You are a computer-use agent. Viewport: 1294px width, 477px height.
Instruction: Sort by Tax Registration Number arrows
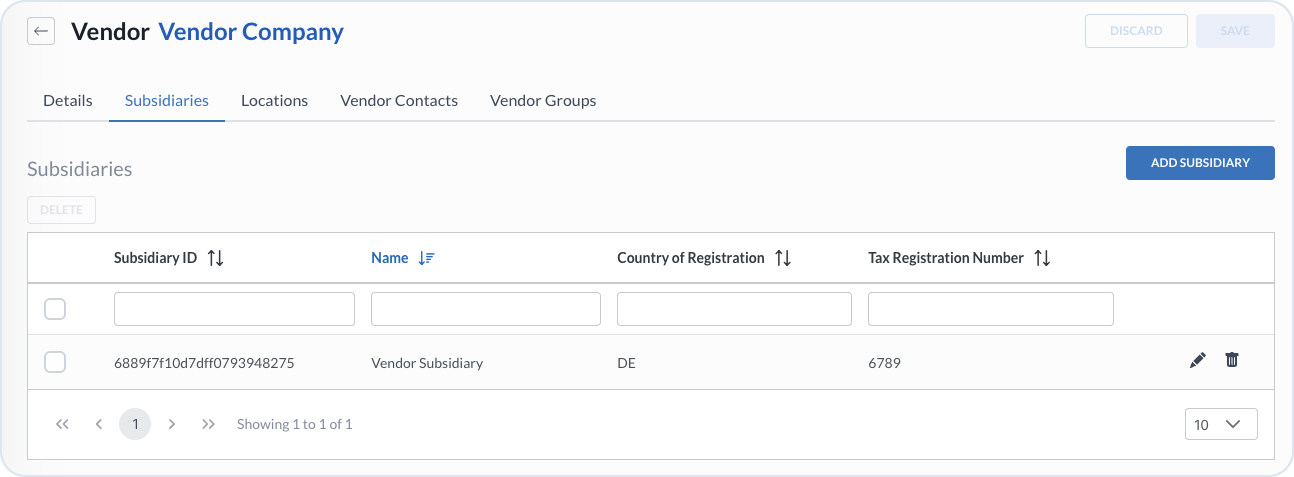click(x=1042, y=258)
